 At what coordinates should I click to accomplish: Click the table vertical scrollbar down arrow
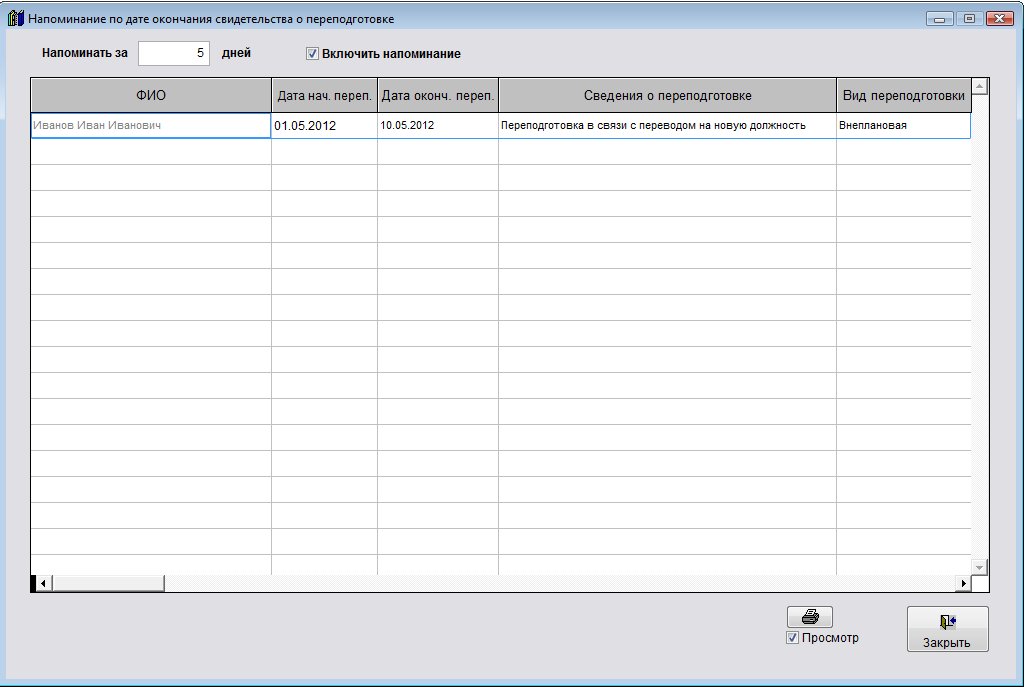(979, 567)
